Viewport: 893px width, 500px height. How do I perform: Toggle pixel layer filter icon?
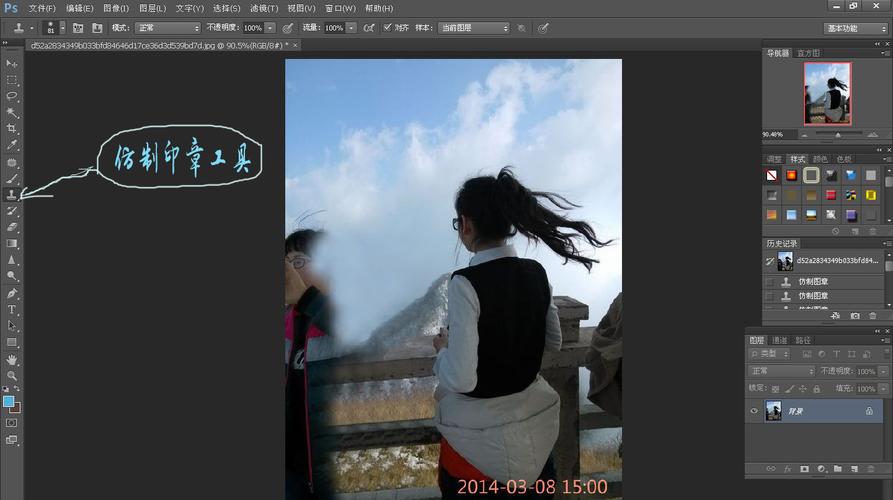click(806, 354)
